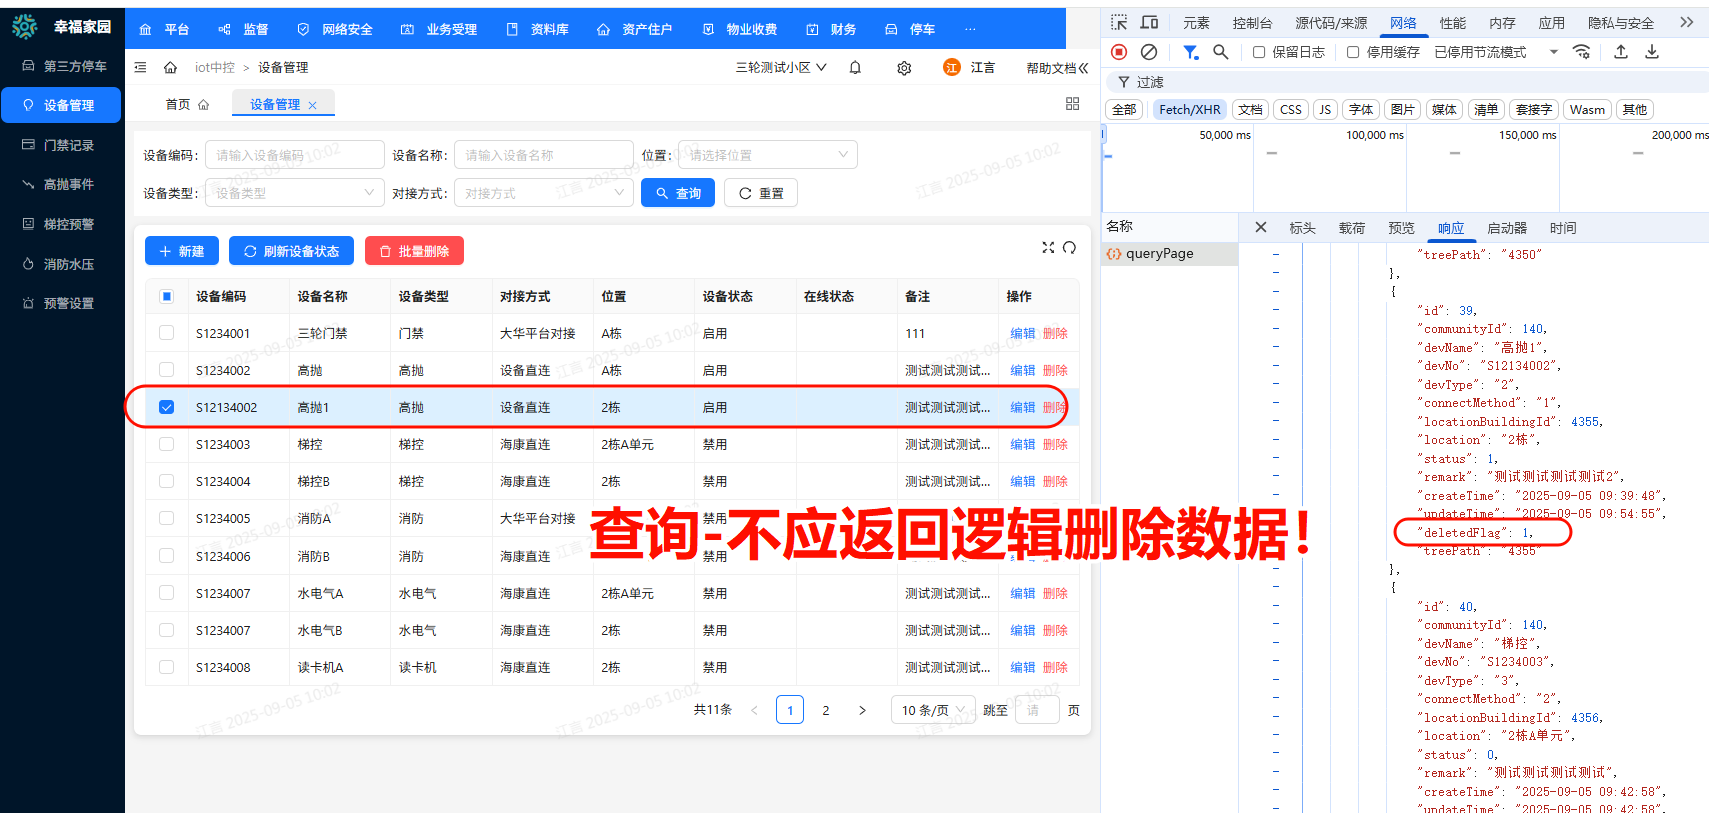The image size is (1709, 813).
Task: Click the table fullscreen expand icon
Action: click(1048, 247)
